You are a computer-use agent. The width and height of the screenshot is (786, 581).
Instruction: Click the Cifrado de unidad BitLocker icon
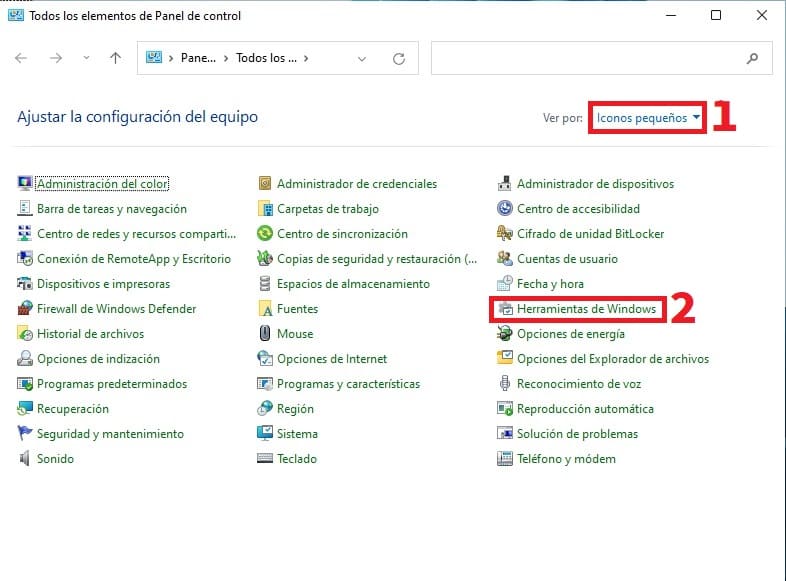pos(504,234)
